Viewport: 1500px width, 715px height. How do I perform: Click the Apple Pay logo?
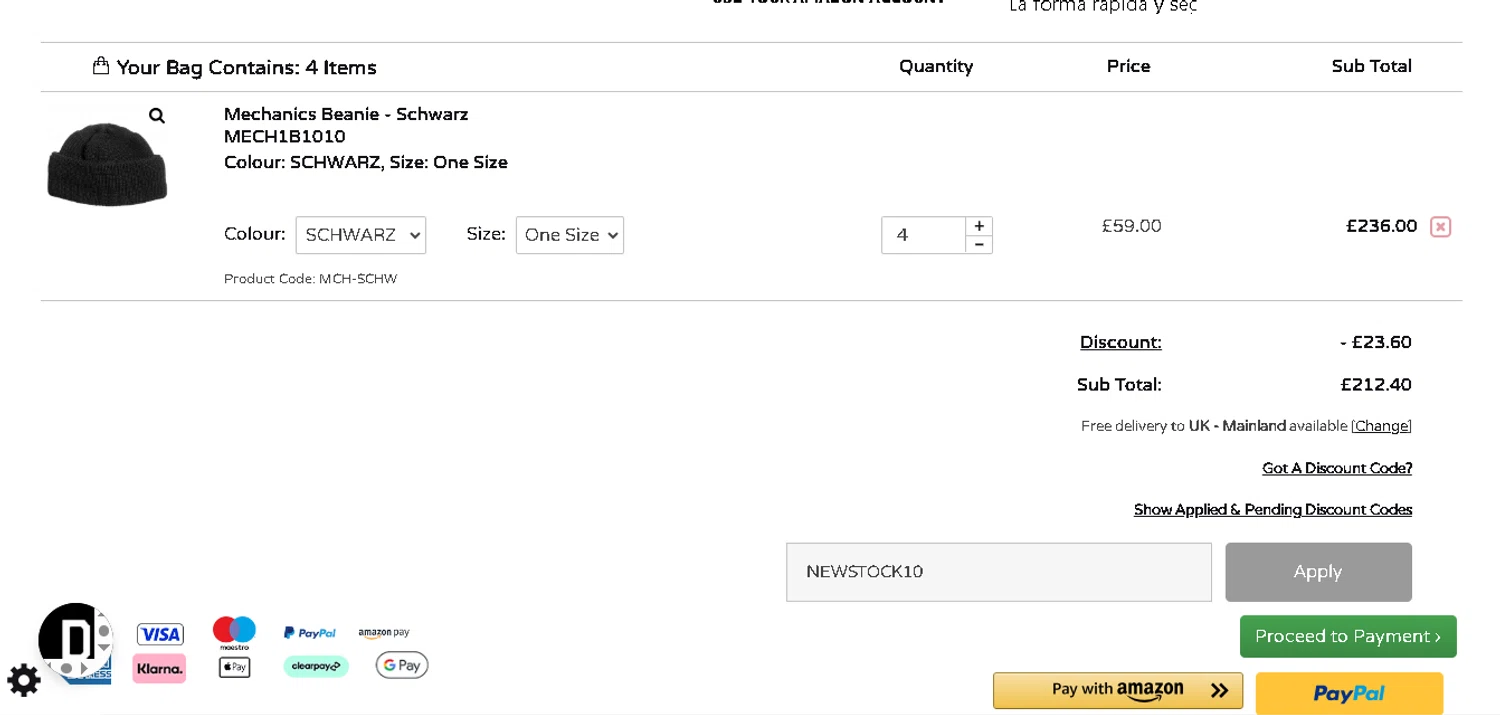click(x=234, y=667)
